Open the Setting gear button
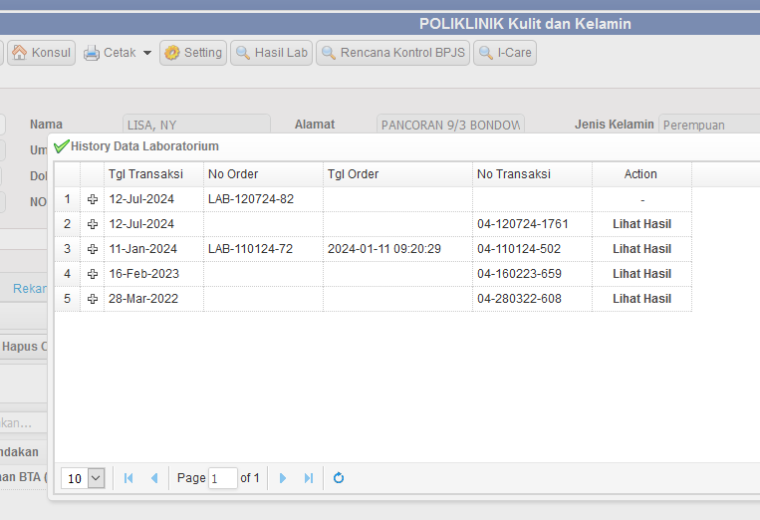 [x=193, y=53]
